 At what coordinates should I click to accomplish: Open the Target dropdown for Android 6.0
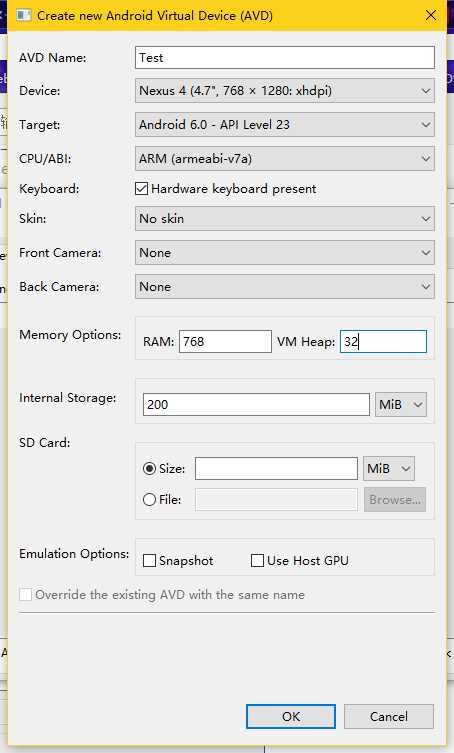(x=285, y=125)
